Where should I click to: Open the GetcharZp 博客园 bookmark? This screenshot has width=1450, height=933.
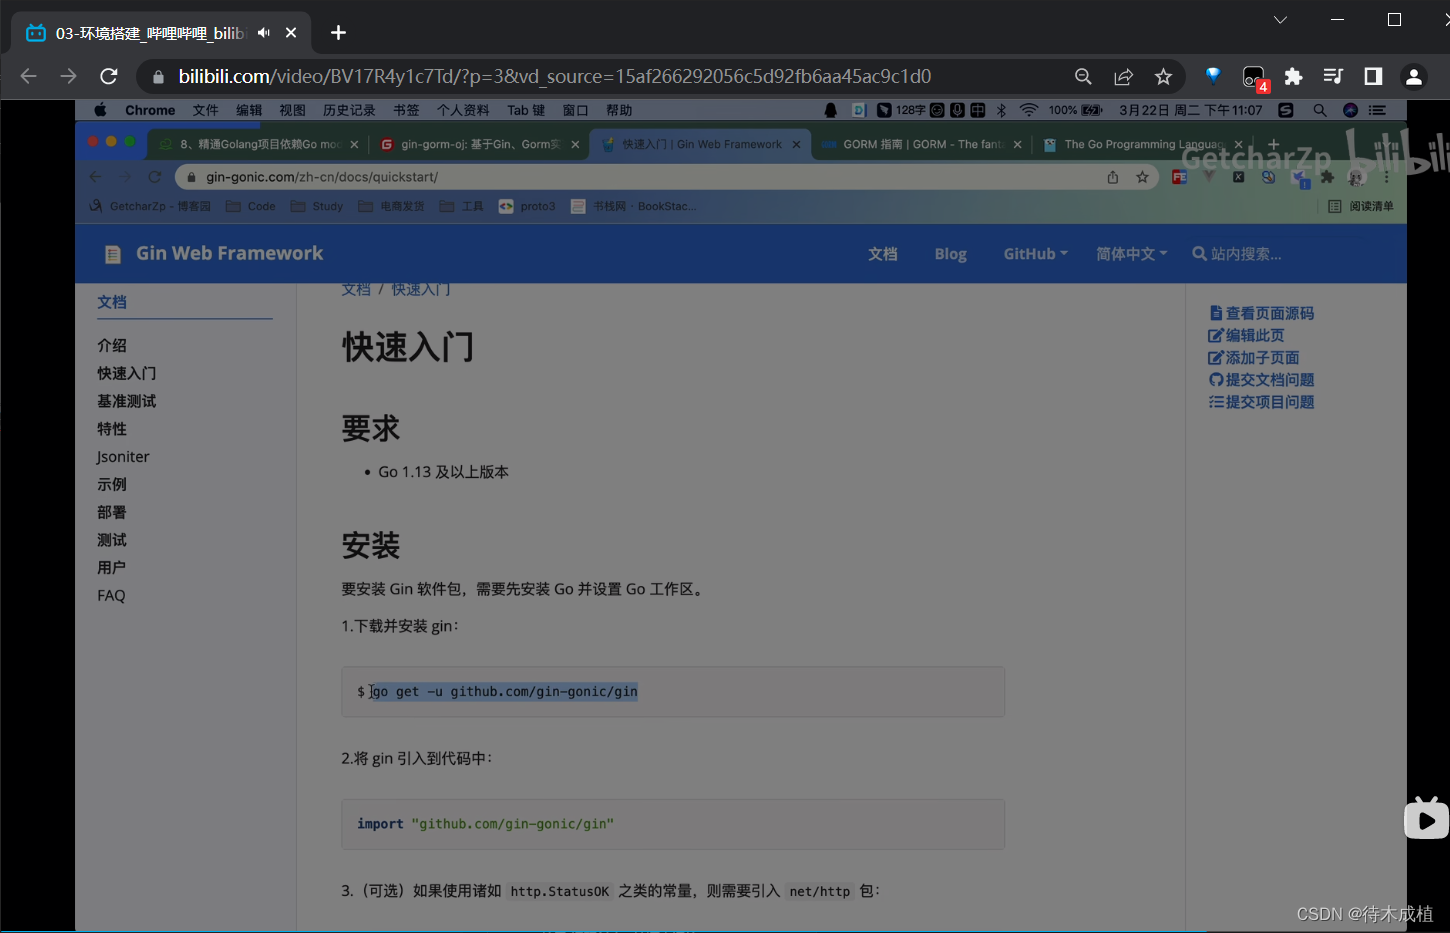tap(150, 206)
